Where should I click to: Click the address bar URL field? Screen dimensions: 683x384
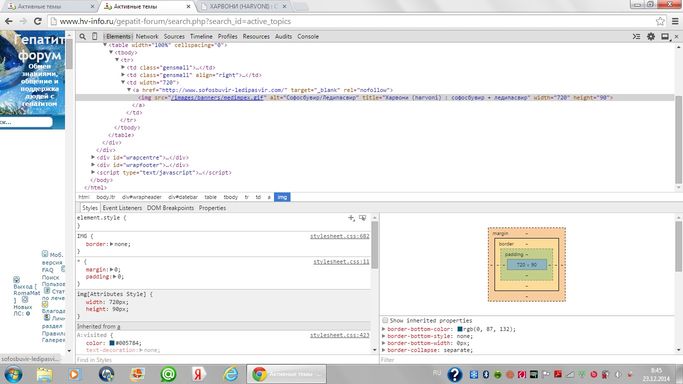point(353,21)
